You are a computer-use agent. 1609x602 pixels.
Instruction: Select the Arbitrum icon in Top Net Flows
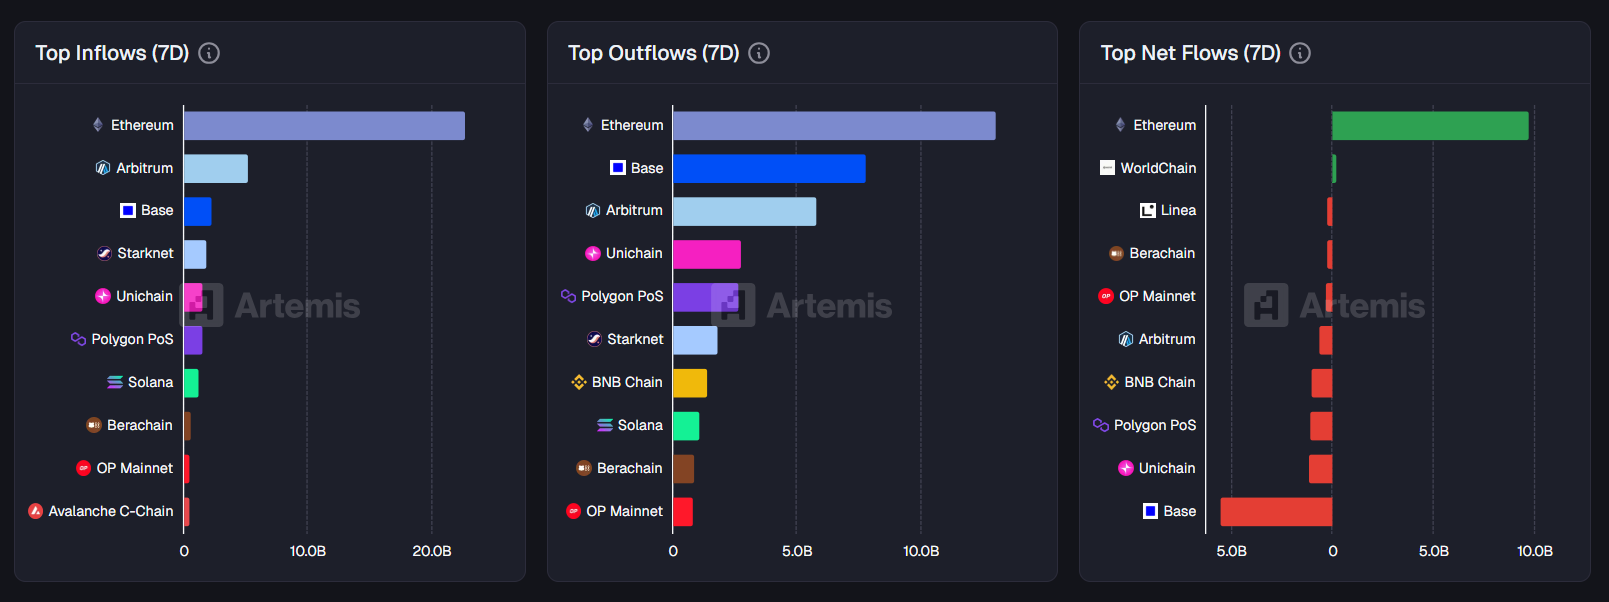tap(1126, 339)
